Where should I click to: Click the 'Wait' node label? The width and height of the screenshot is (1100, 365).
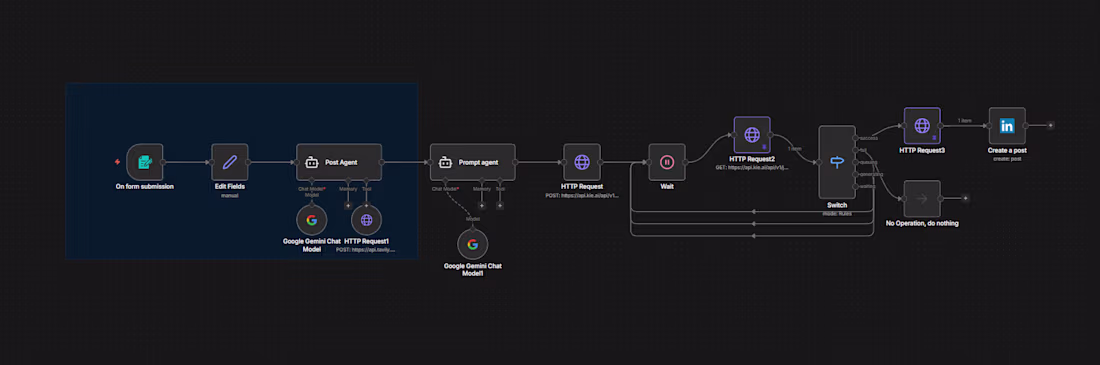coord(666,187)
